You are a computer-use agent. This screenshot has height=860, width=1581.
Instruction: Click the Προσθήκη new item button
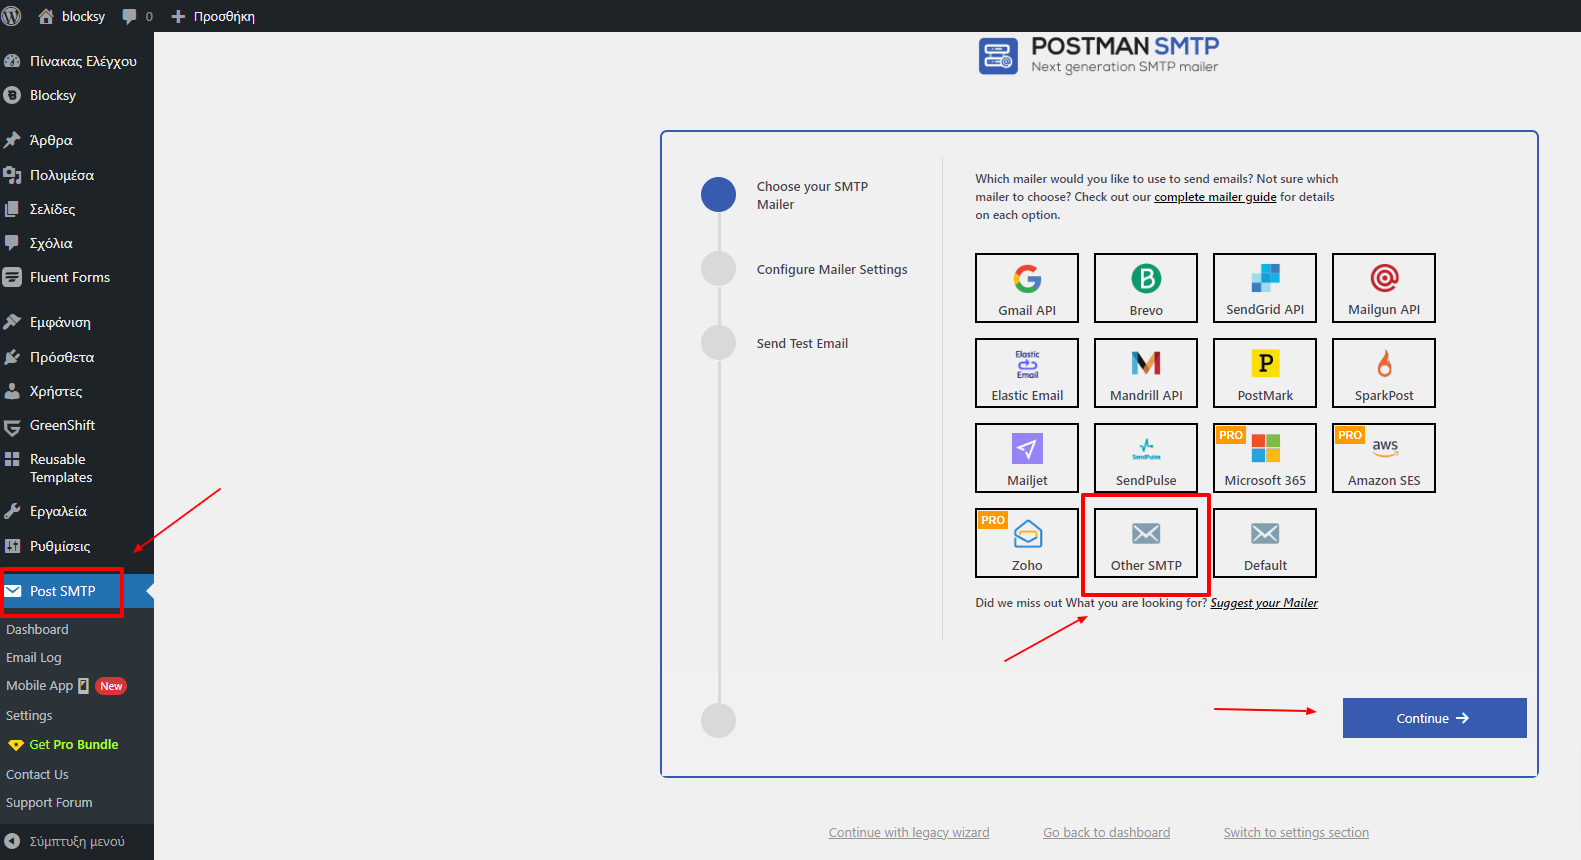[213, 16]
